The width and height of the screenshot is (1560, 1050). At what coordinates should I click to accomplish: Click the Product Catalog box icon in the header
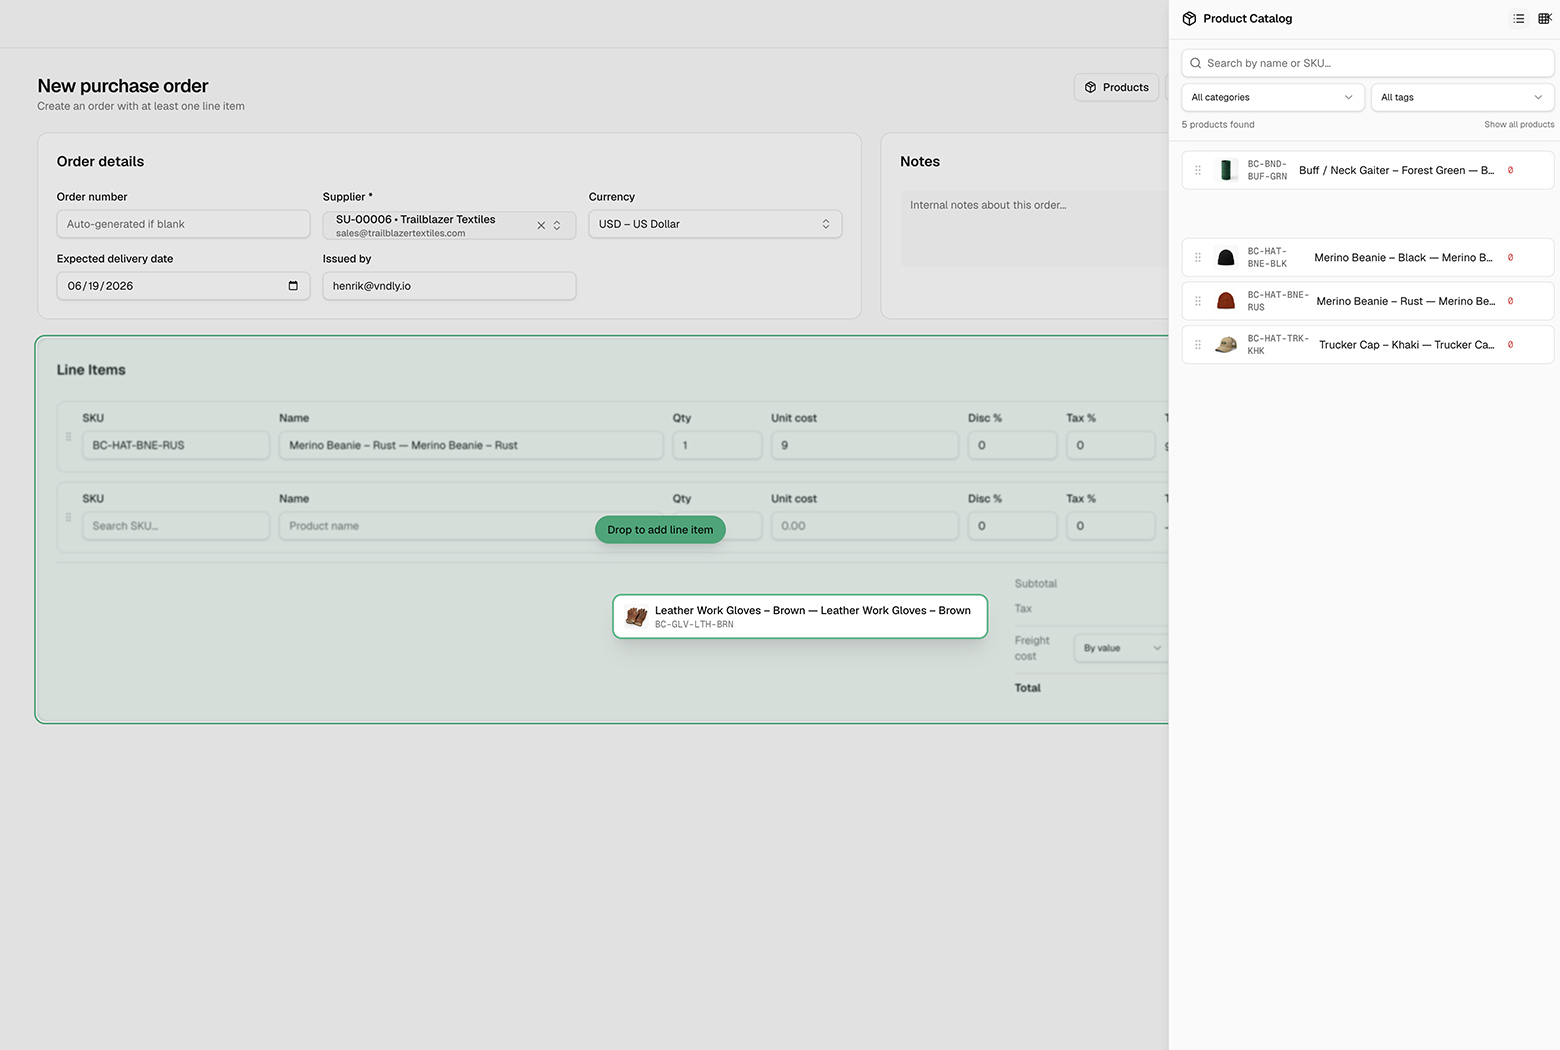pos(1189,19)
